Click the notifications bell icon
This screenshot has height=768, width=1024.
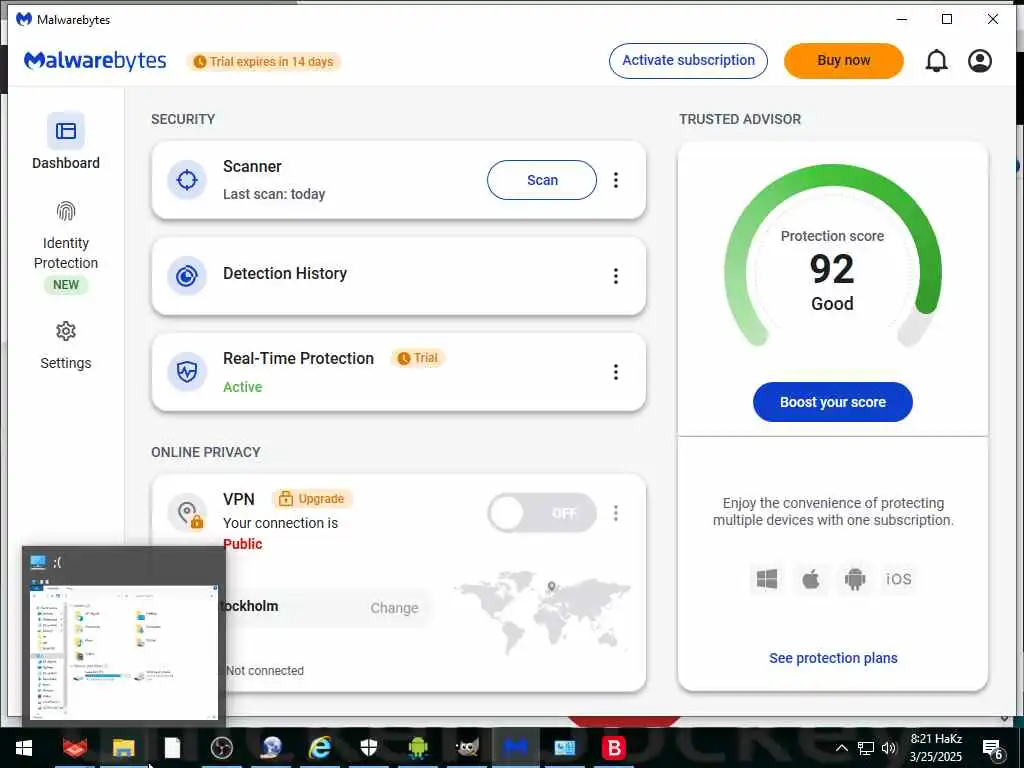point(936,61)
